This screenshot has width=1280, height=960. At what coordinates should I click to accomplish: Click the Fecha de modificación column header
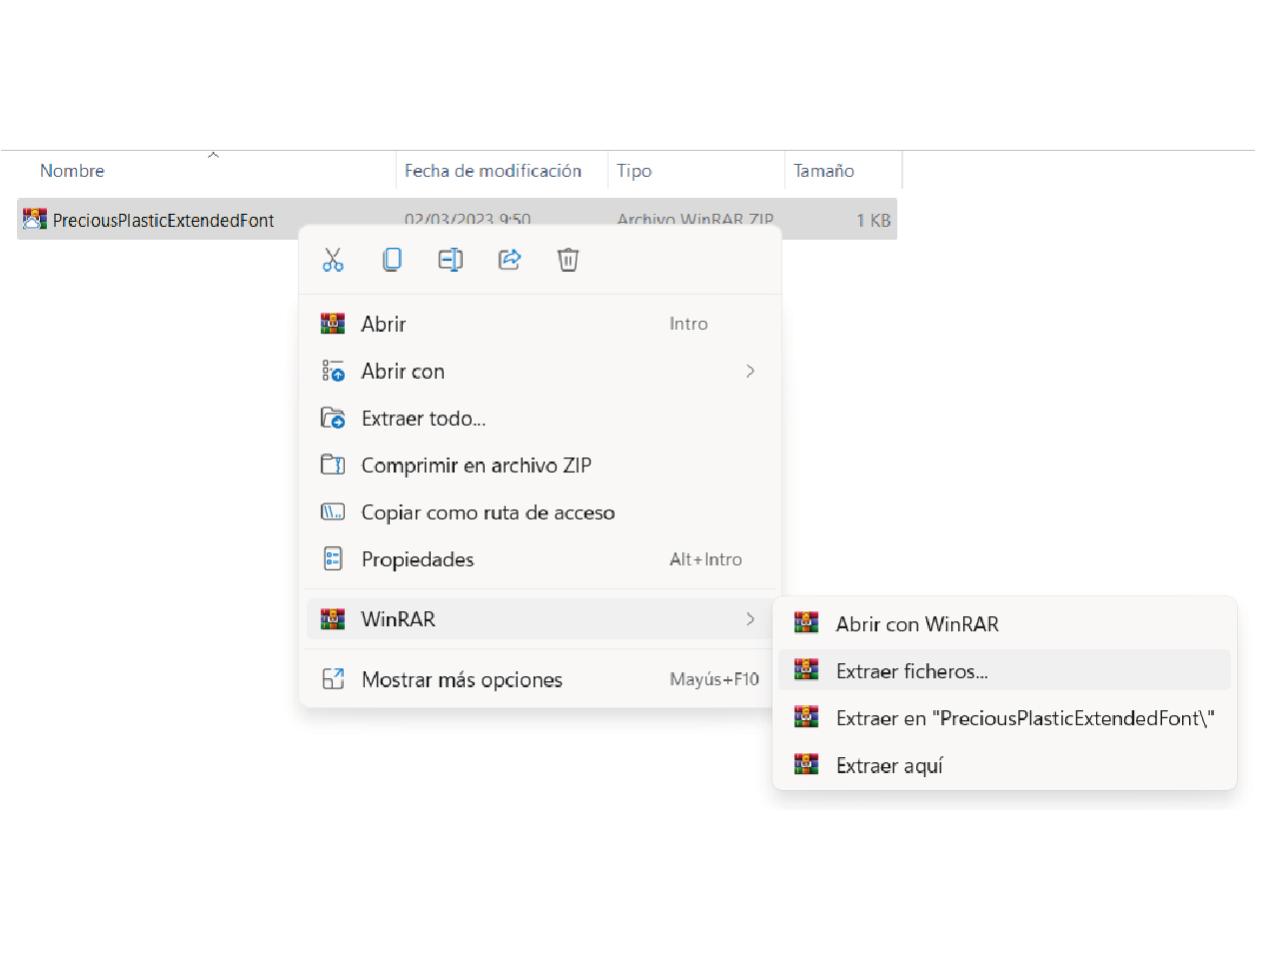tap(492, 171)
